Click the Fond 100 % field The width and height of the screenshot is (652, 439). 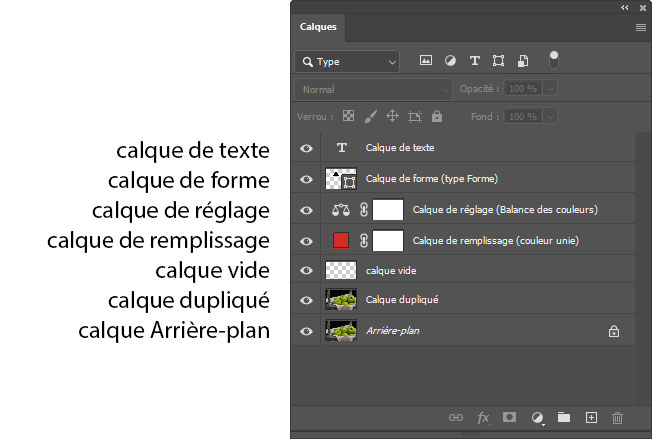click(523, 116)
